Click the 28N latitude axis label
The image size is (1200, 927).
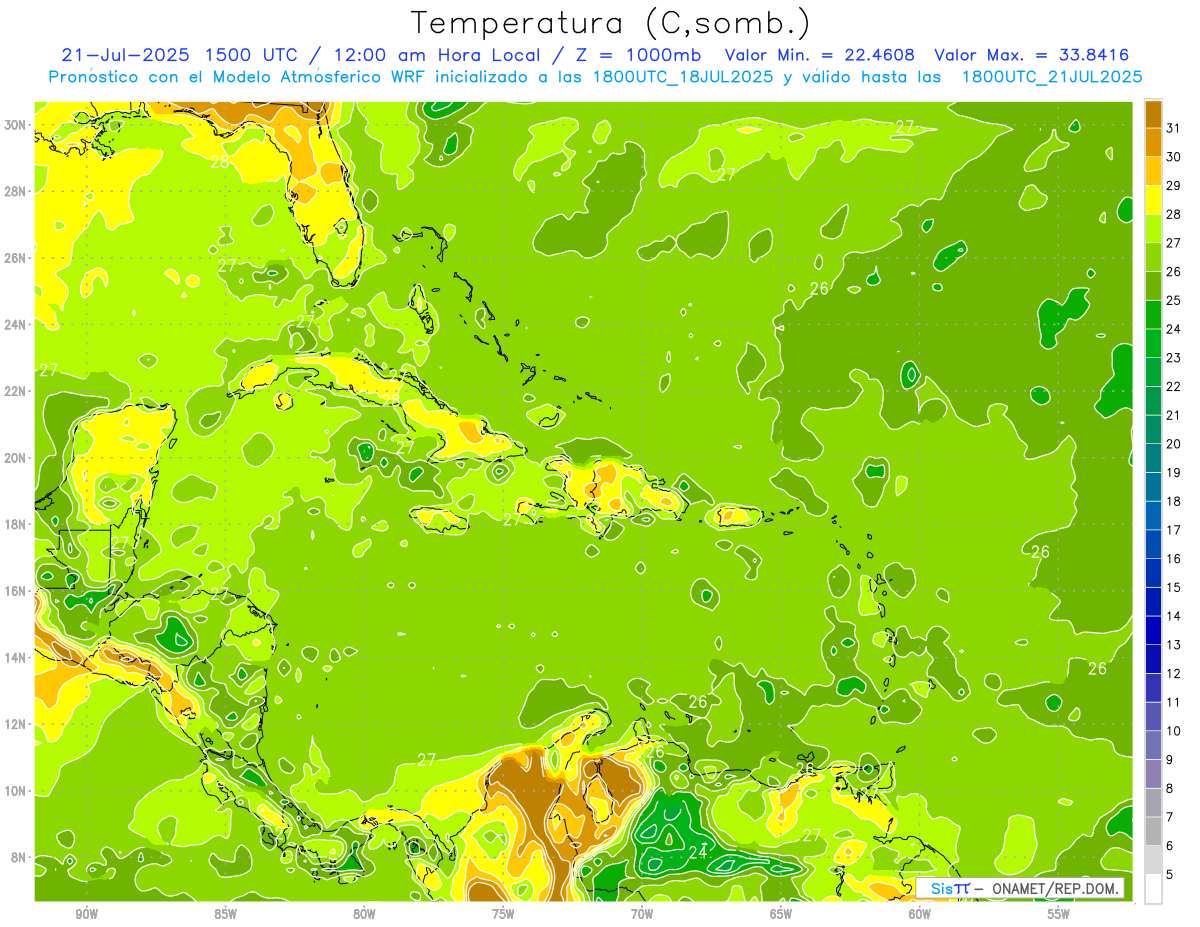coord(17,191)
